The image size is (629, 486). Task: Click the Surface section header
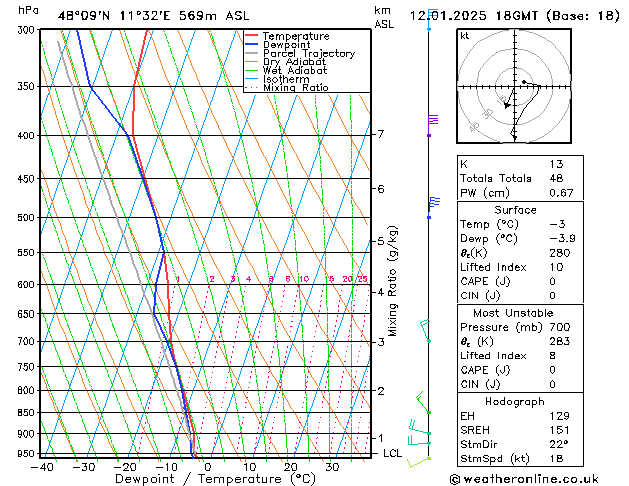pos(514,210)
